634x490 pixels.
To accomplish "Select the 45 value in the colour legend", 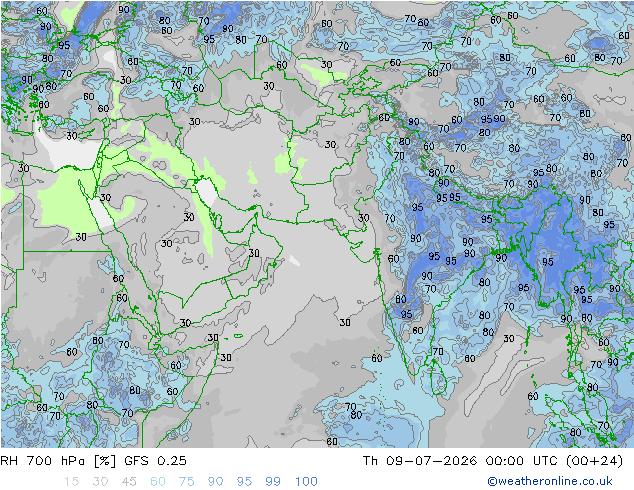I will pyautogui.click(x=129, y=482).
